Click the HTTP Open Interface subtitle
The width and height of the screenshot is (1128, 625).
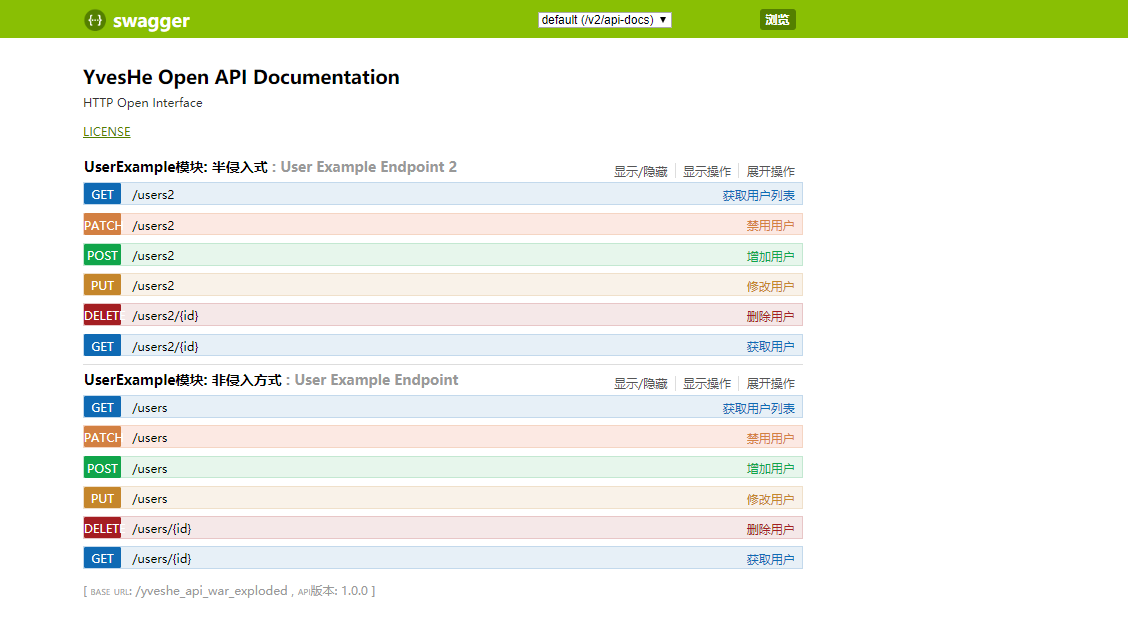(x=142, y=103)
